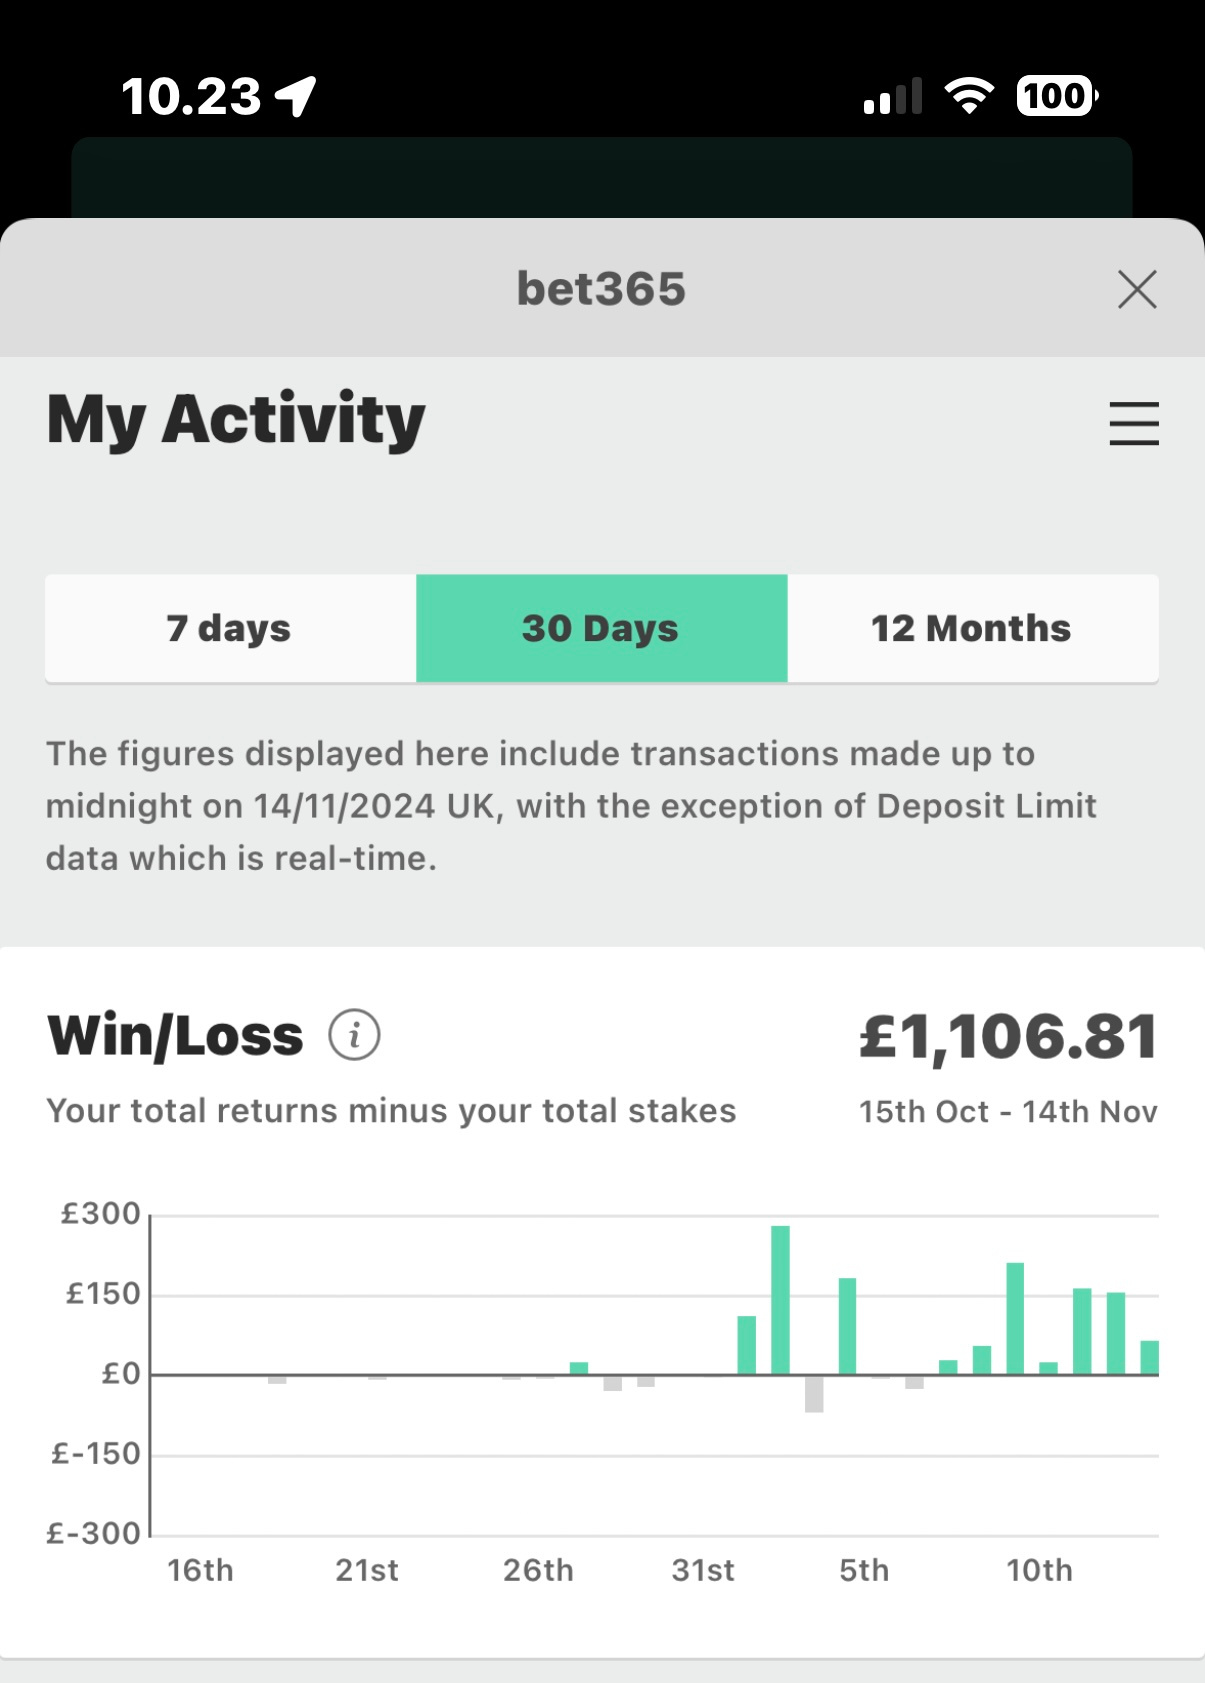Tap the largest grey loss bar
The height and width of the screenshot is (1683, 1205).
tap(814, 1394)
